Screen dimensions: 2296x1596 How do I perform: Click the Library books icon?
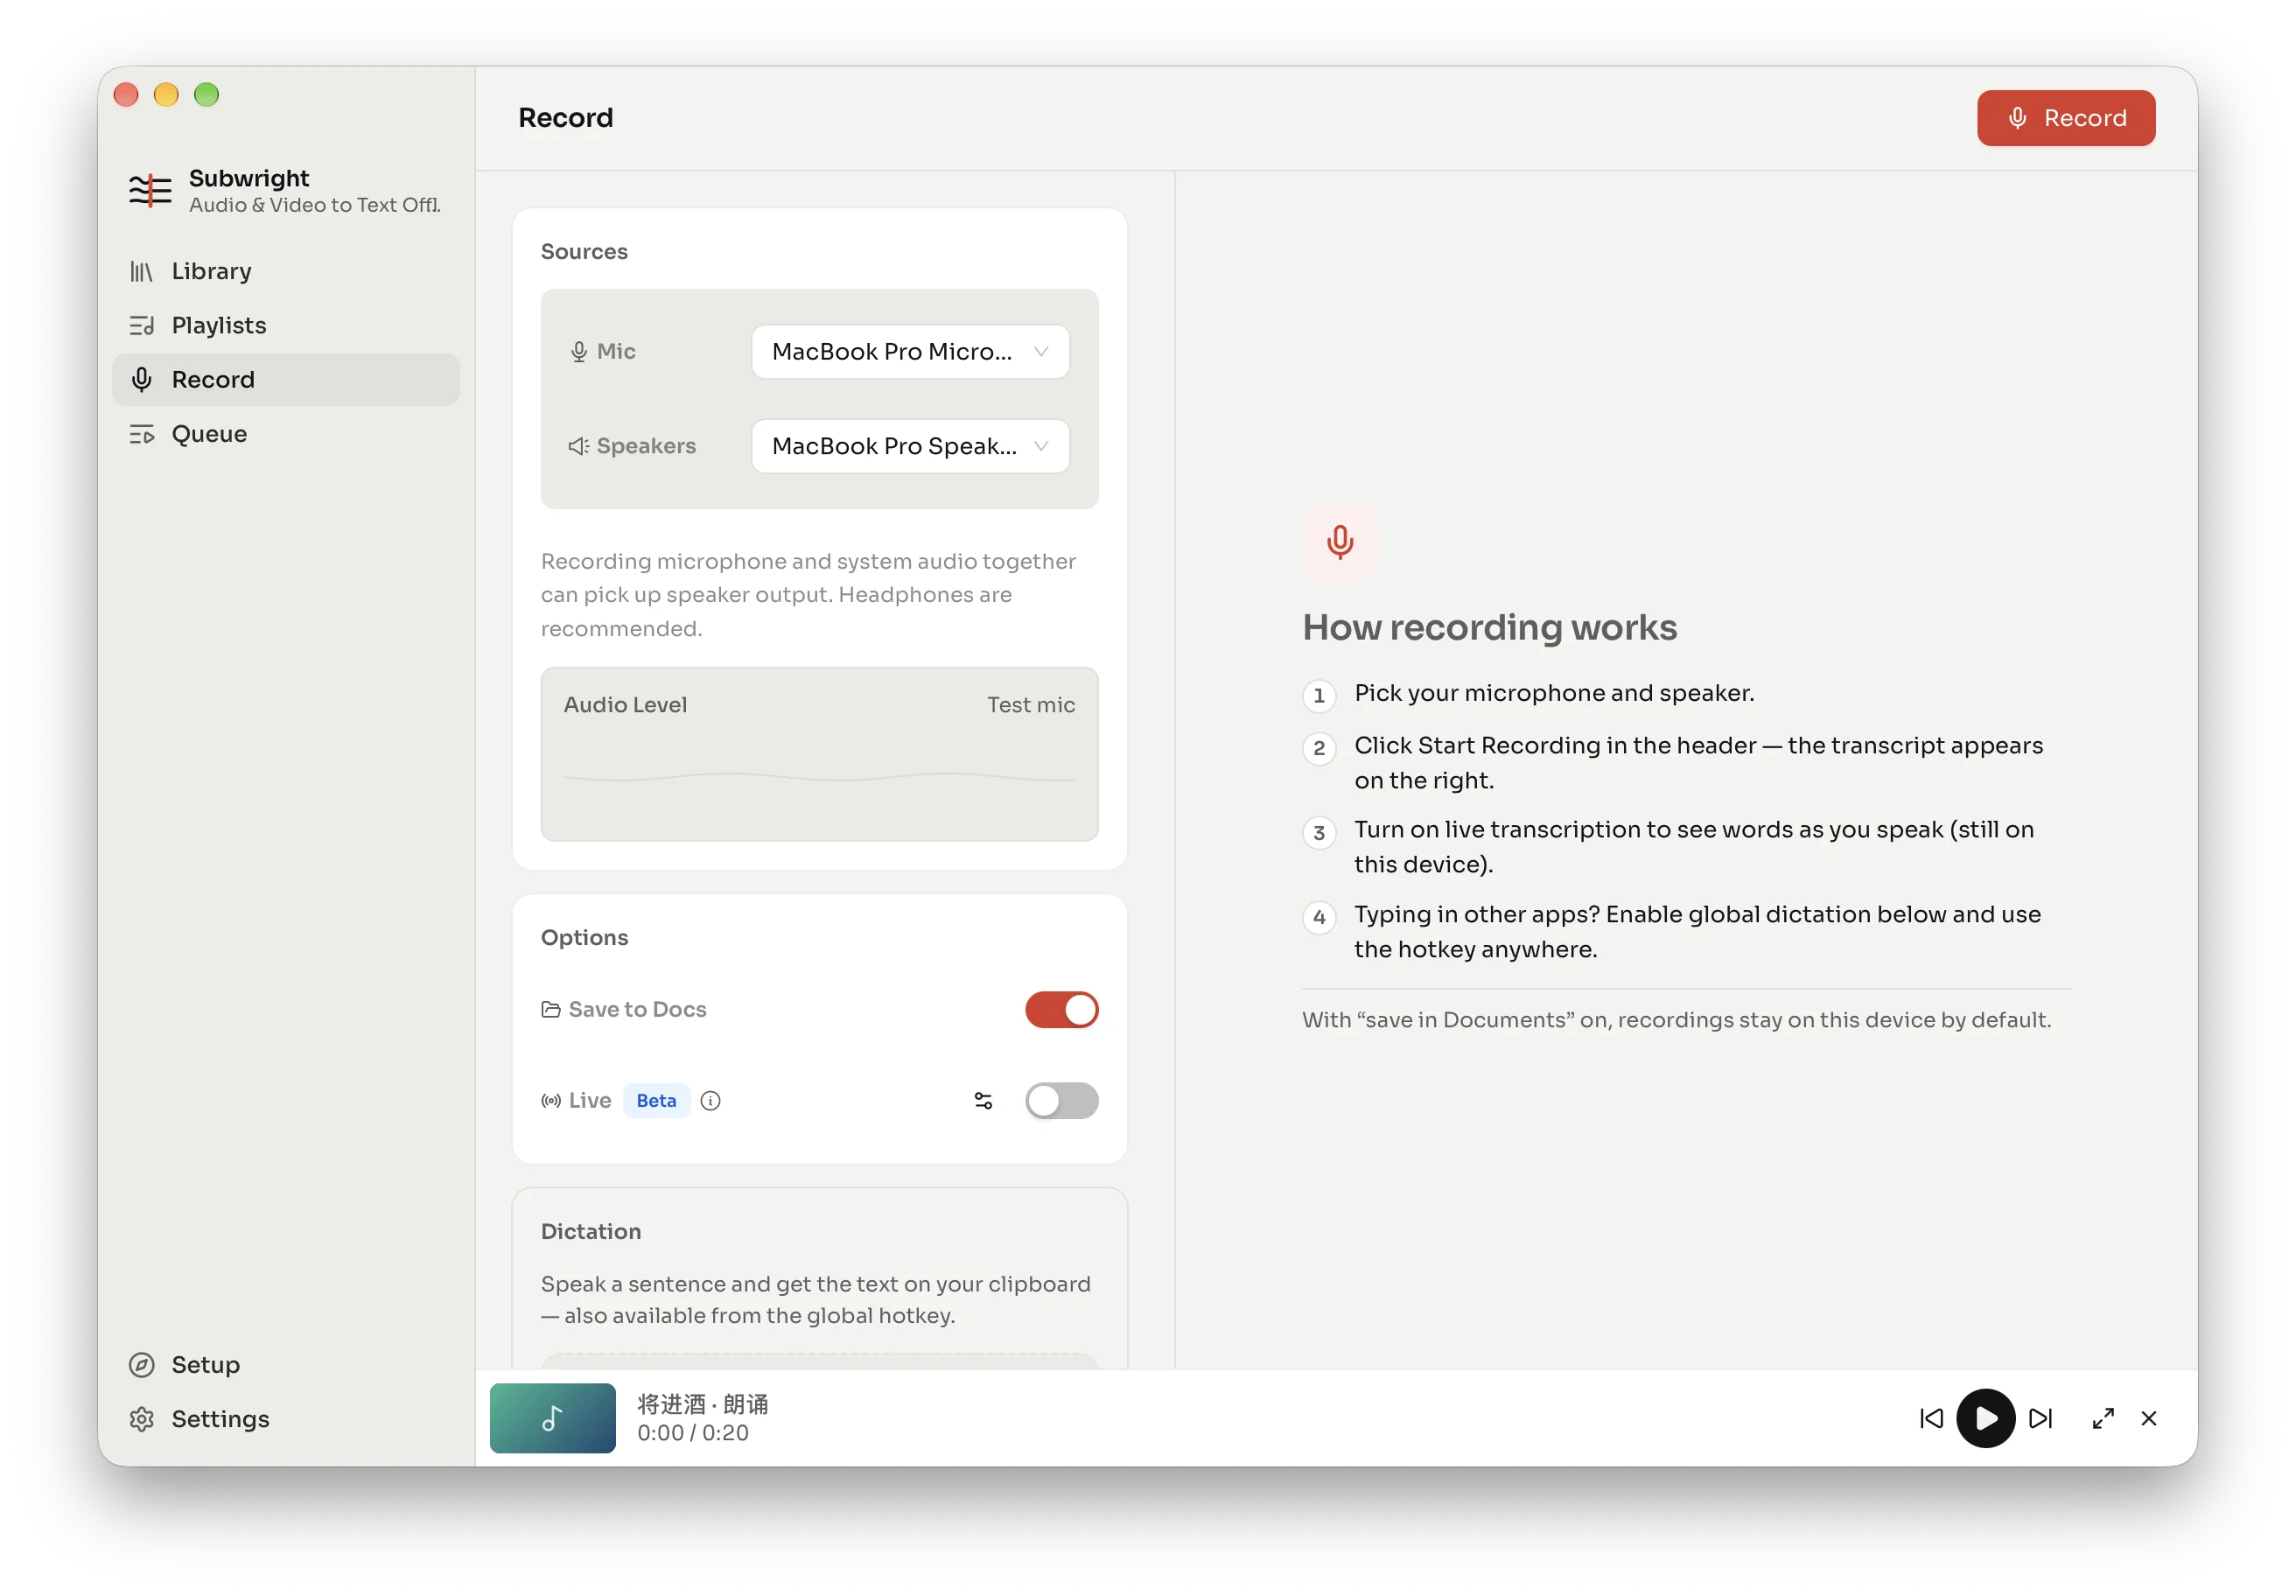coord(141,271)
